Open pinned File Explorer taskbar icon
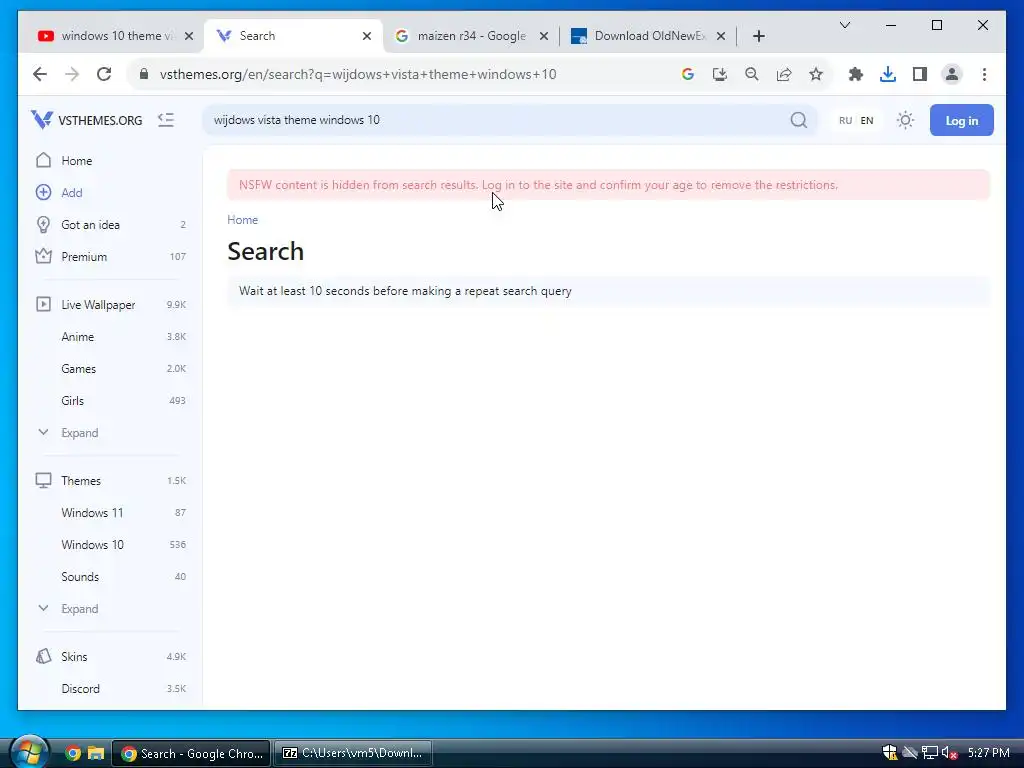The image size is (1024, 768). pyautogui.click(x=96, y=753)
